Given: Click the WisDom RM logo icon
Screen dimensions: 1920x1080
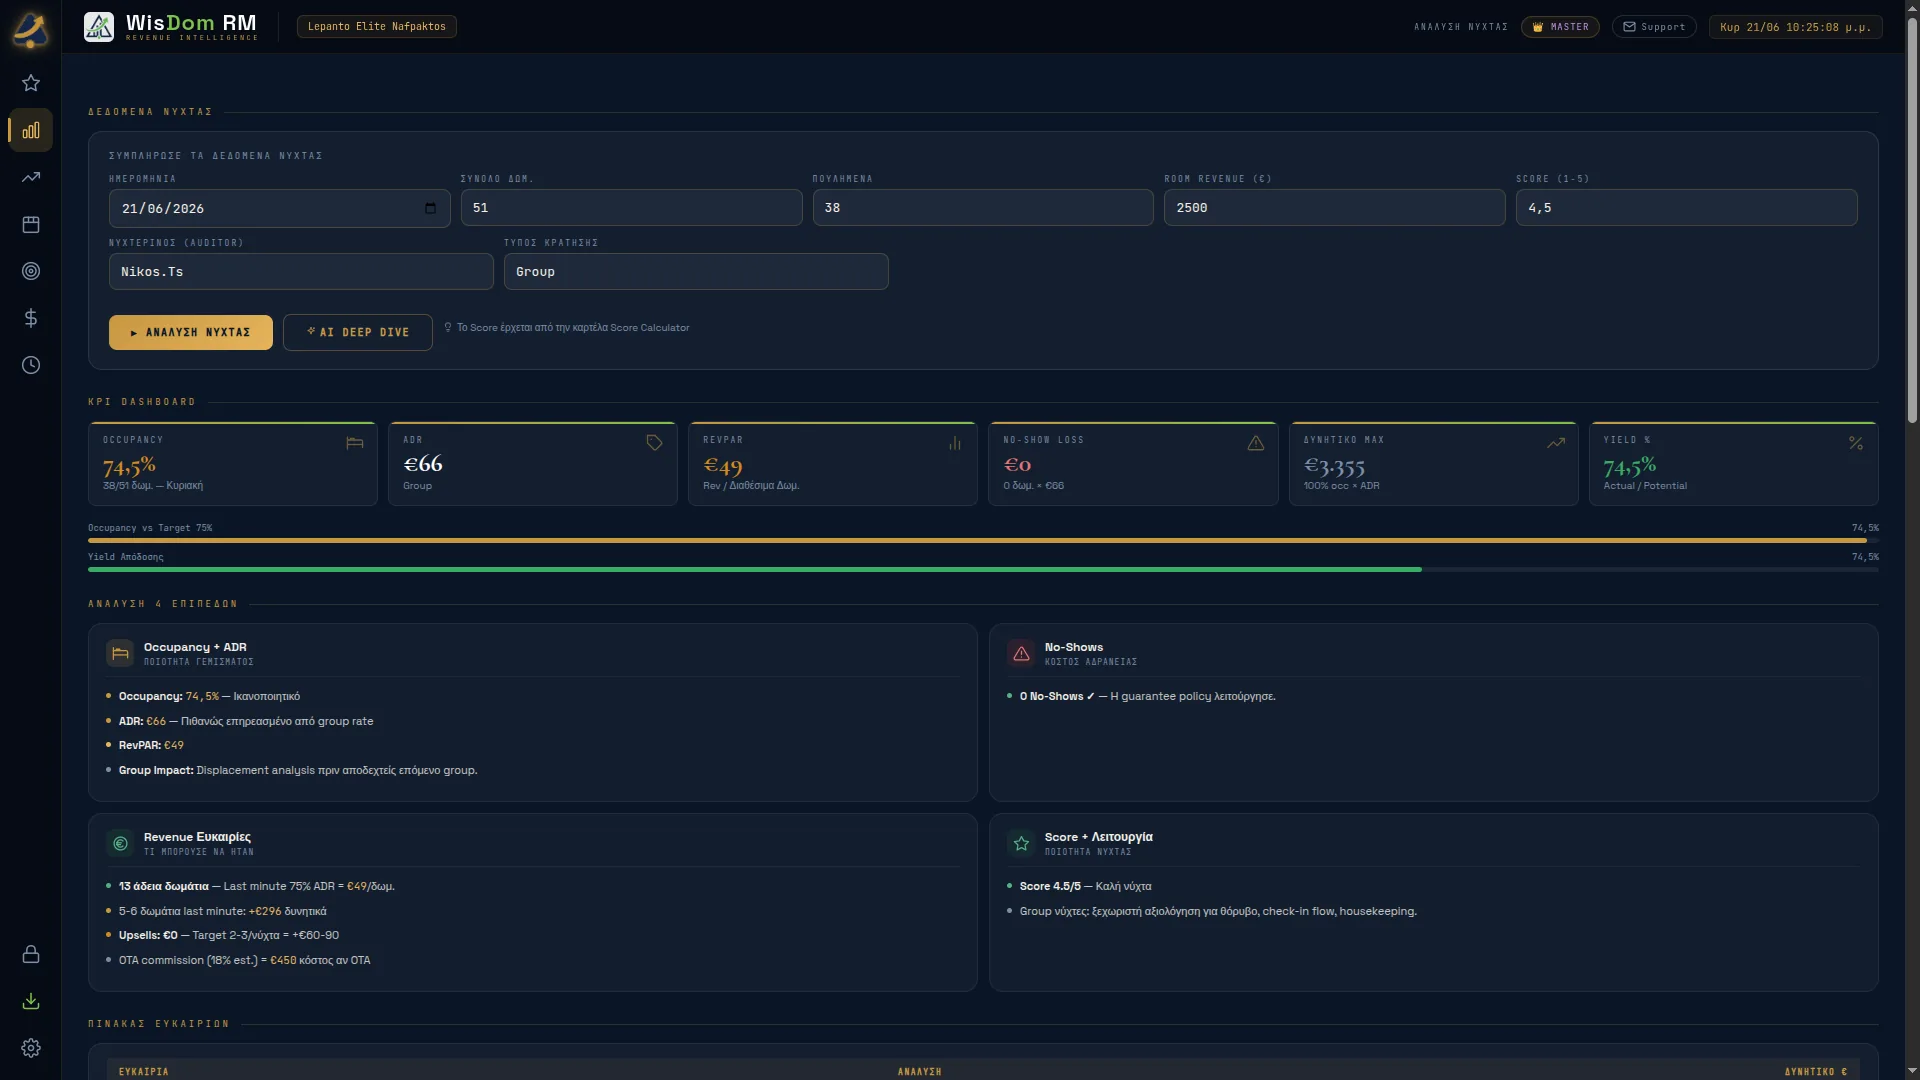Looking at the screenshot, I should (99, 26).
